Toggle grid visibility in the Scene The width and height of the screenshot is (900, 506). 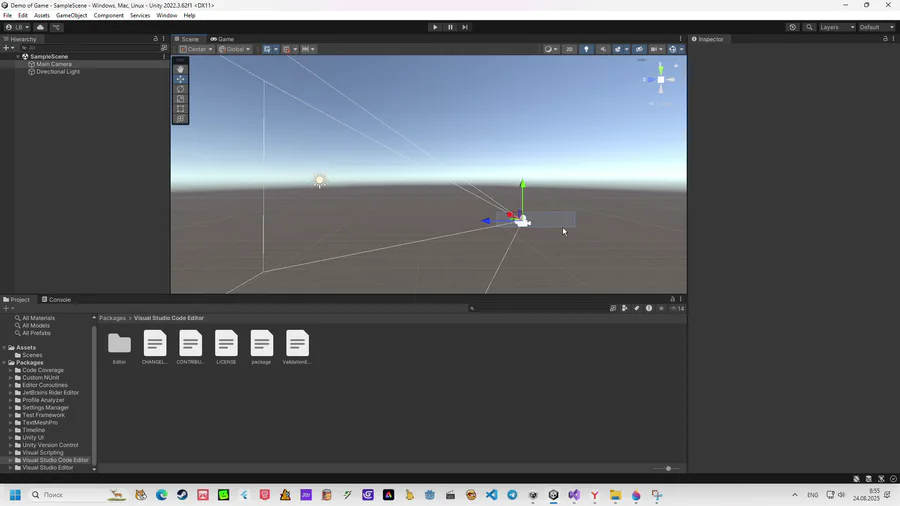click(267, 49)
